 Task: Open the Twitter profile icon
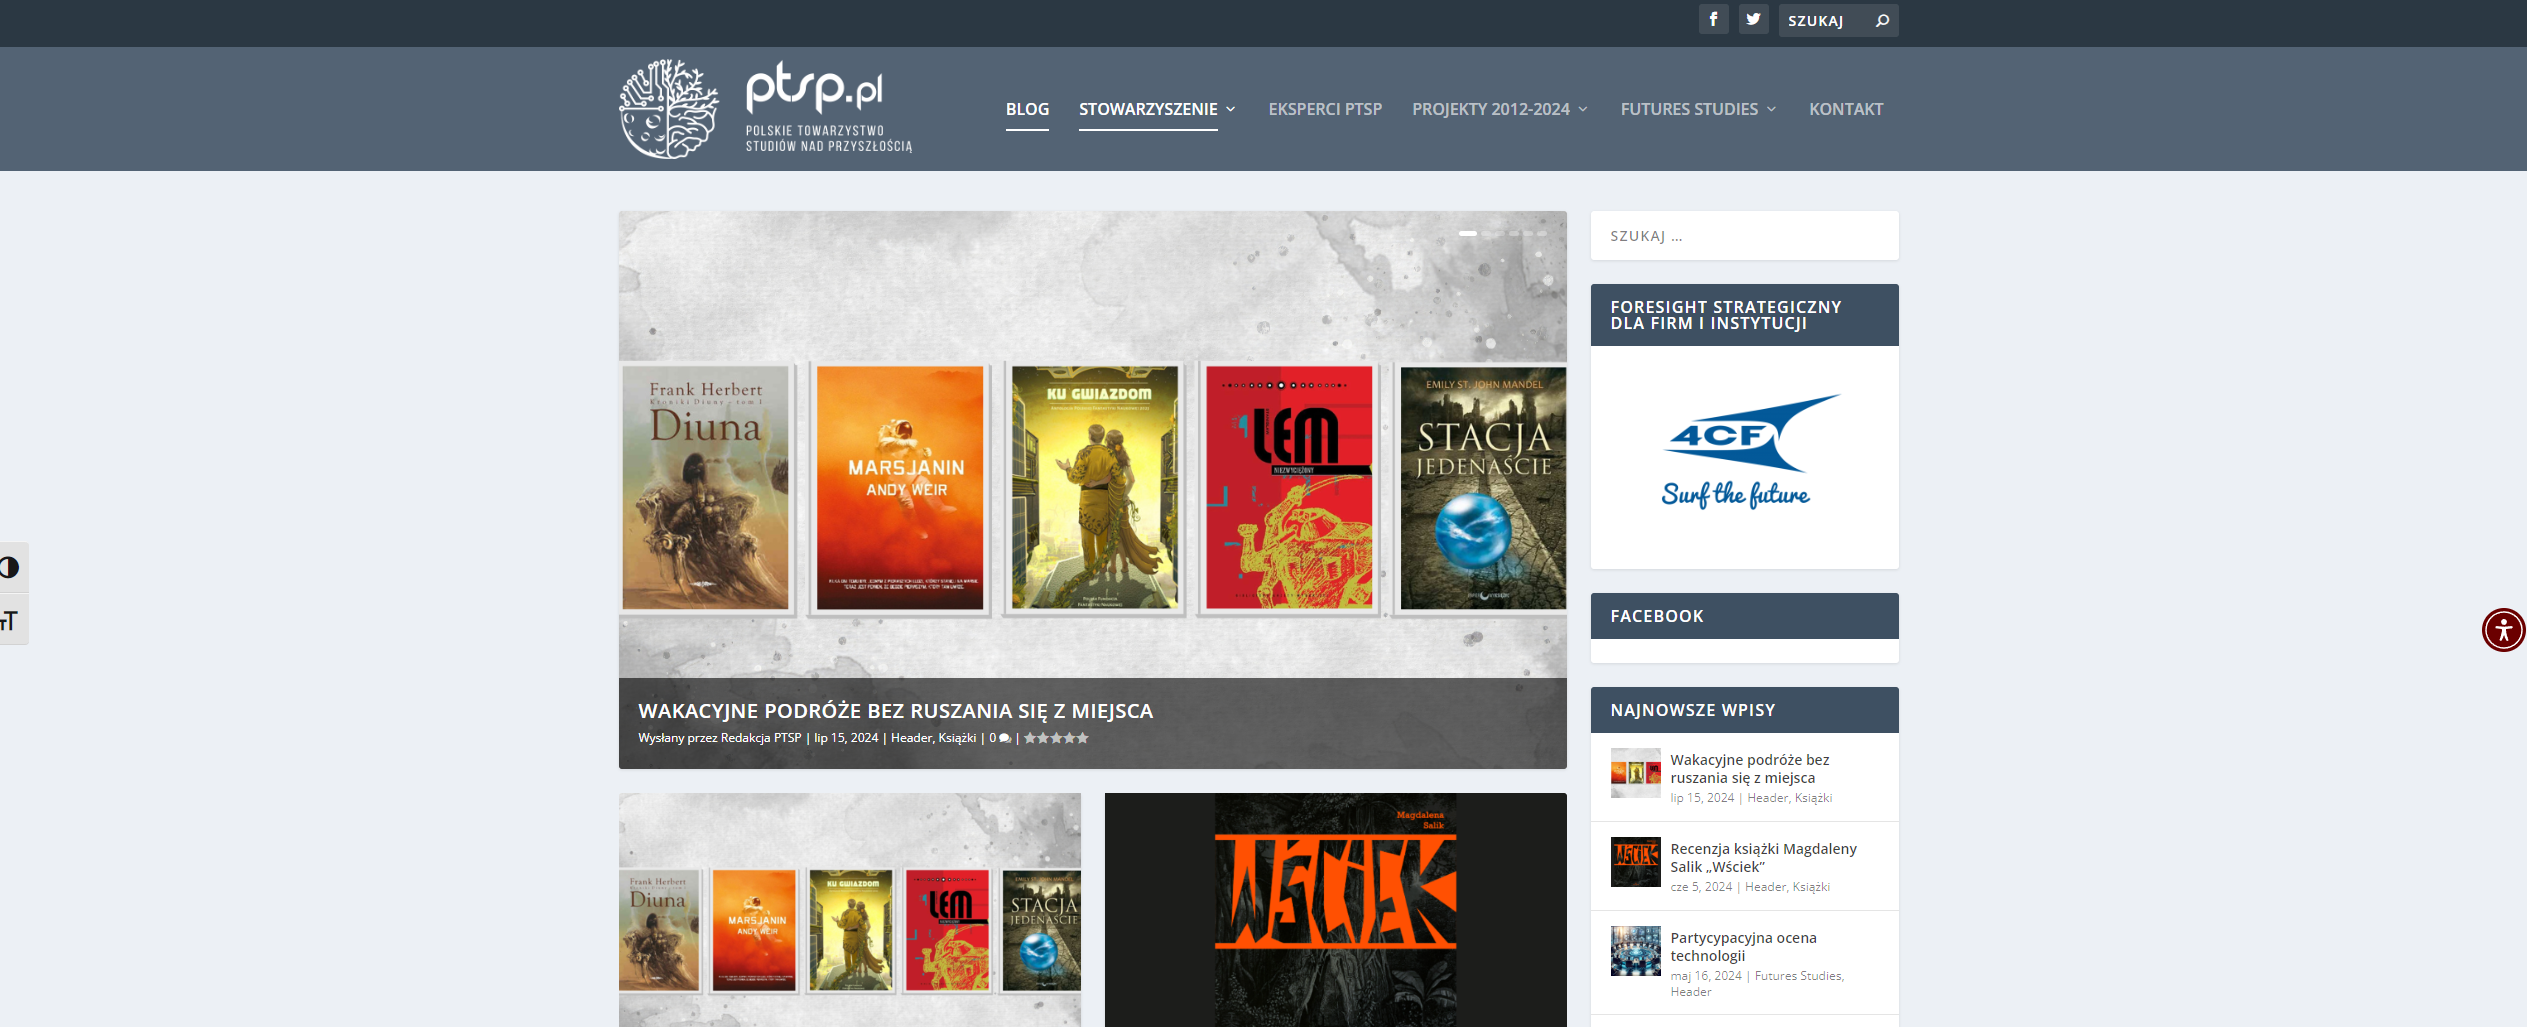1753,19
